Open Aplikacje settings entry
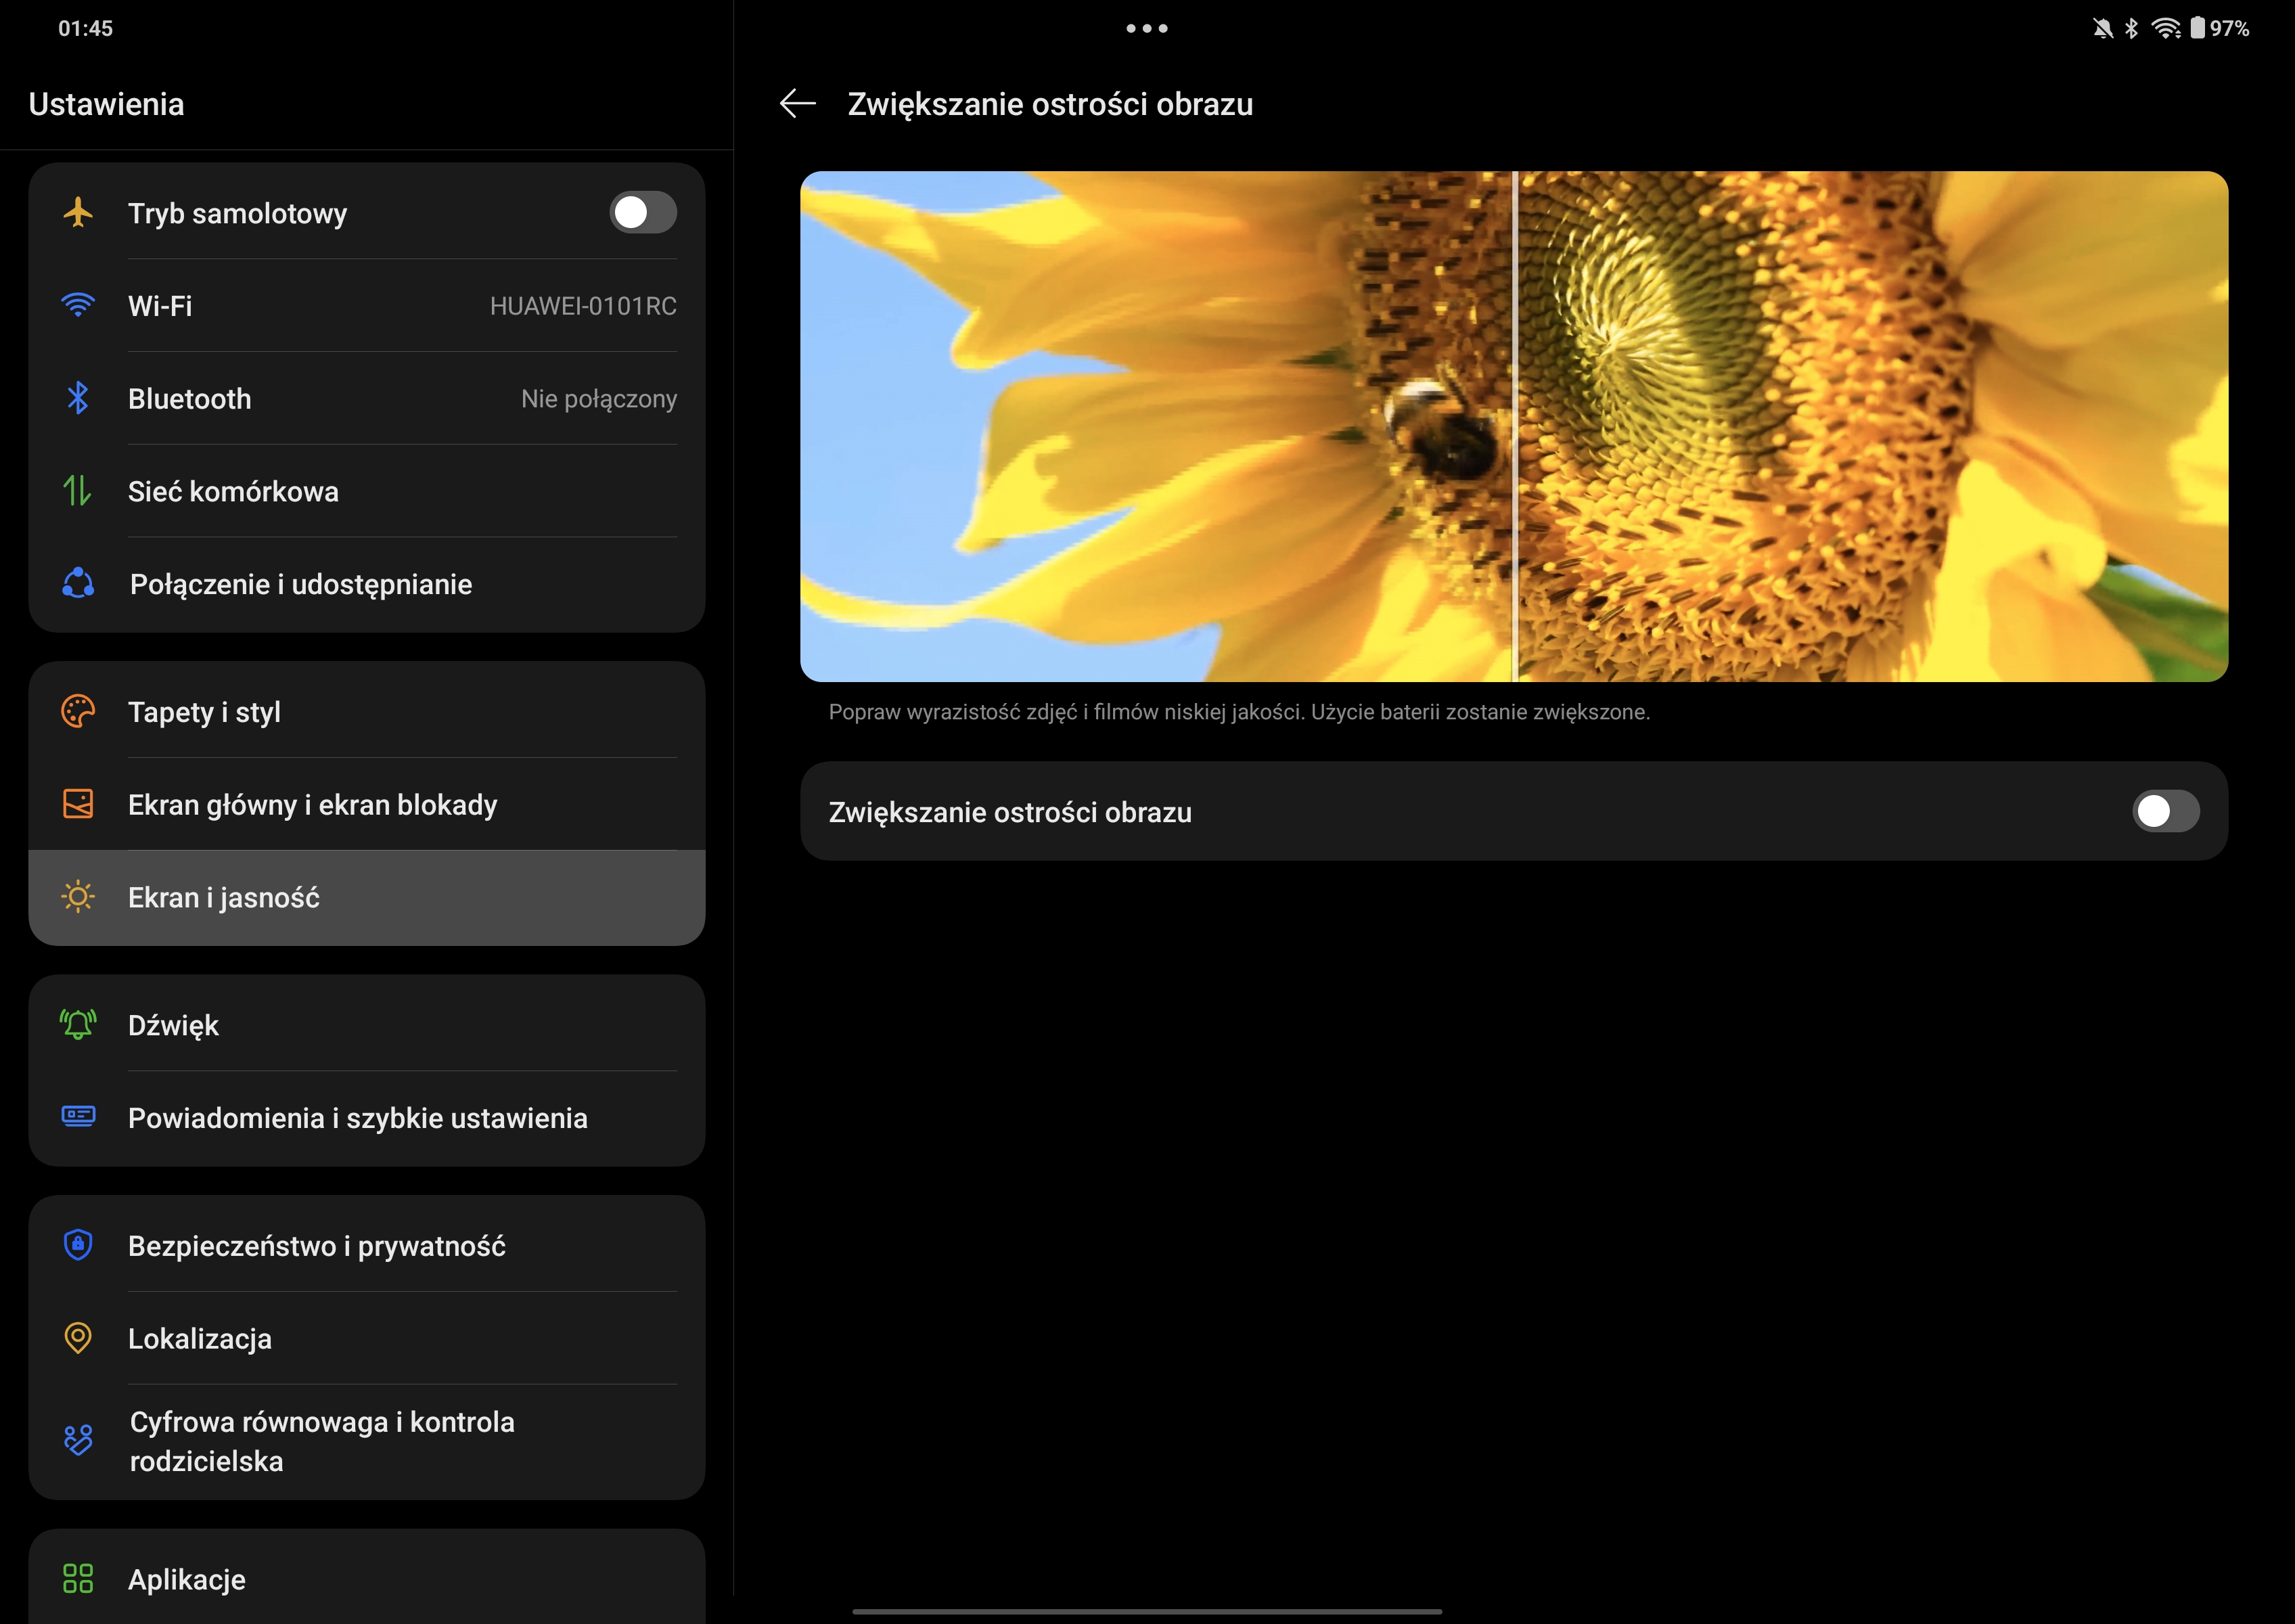Image resolution: width=2295 pixels, height=1624 pixels. click(187, 1579)
